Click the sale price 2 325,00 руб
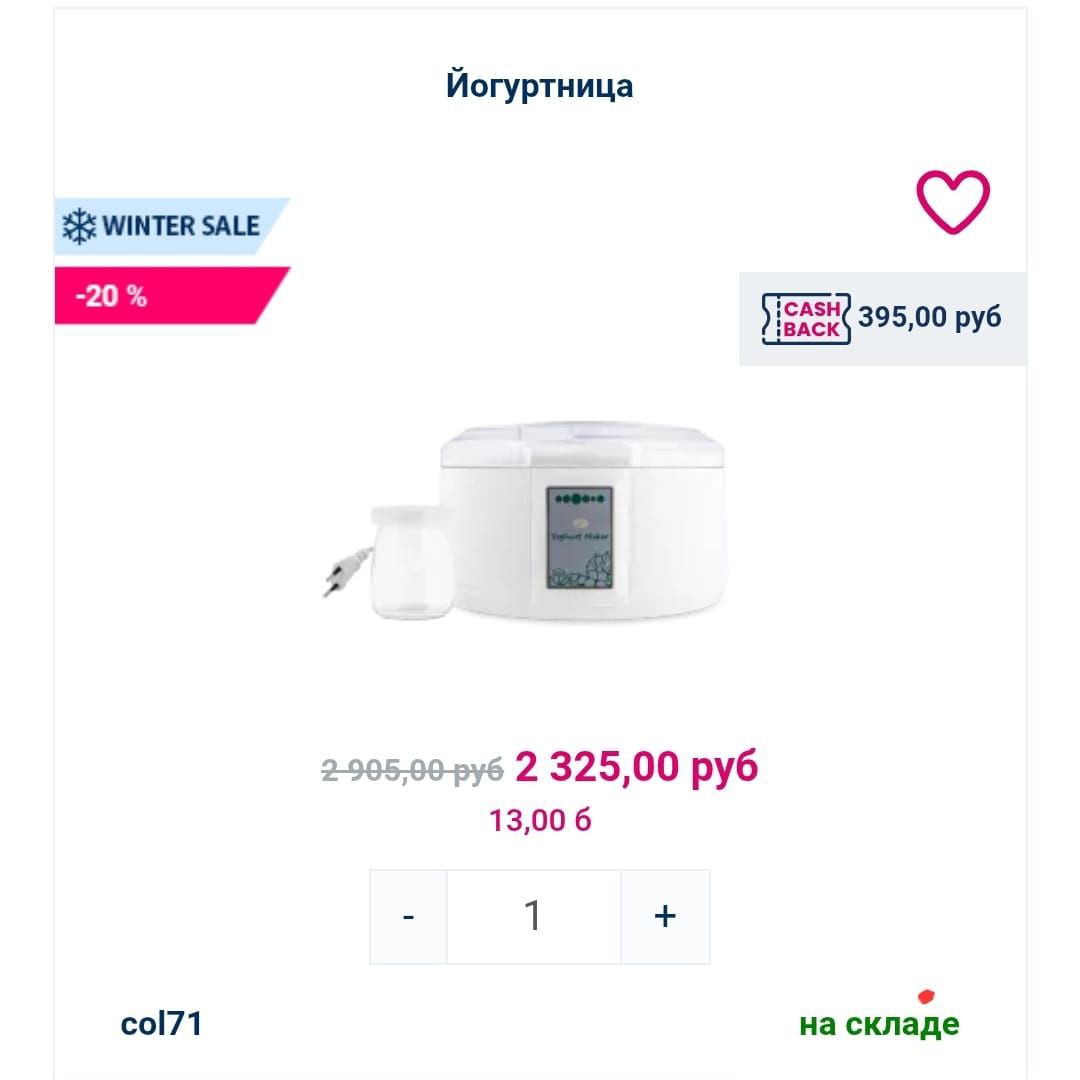Screen dimensions: 1080x1080 [x=636, y=766]
